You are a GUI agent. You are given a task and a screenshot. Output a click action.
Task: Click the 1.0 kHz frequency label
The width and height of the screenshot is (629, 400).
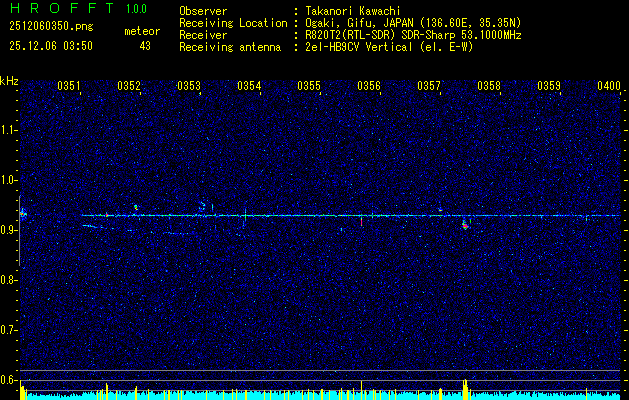pyautogui.click(x=9, y=180)
